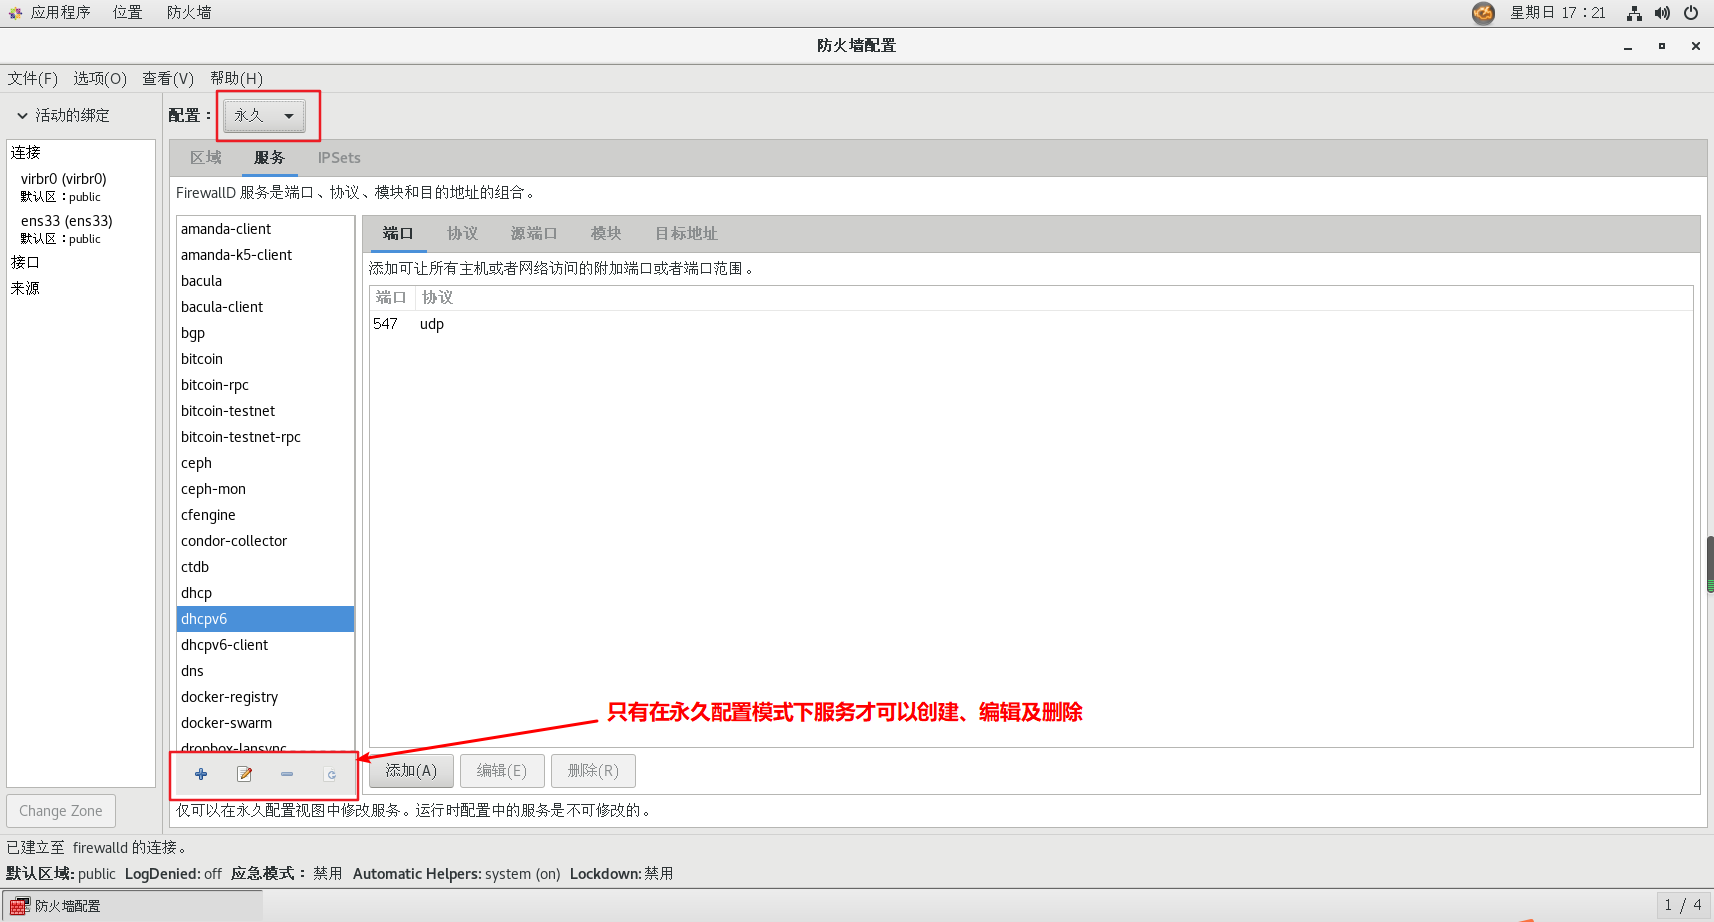Select amanda-client service
The image size is (1714, 922).
tap(265, 229)
